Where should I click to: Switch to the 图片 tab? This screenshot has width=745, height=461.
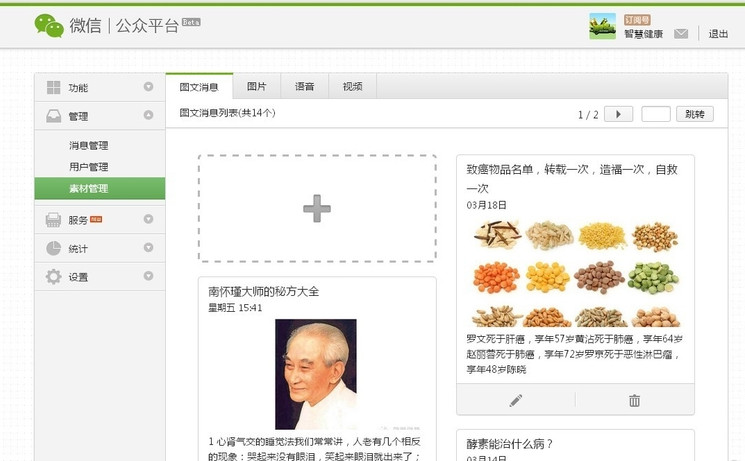[257, 86]
